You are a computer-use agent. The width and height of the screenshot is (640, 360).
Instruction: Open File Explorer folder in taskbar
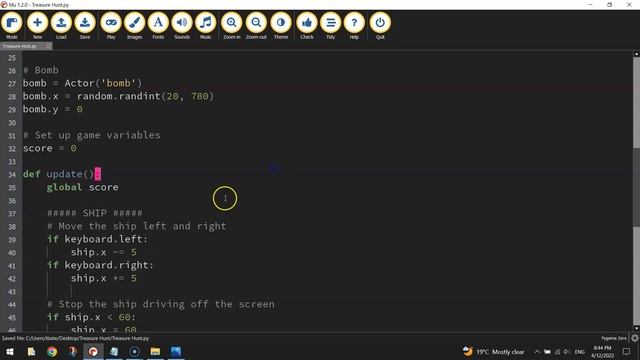point(155,352)
